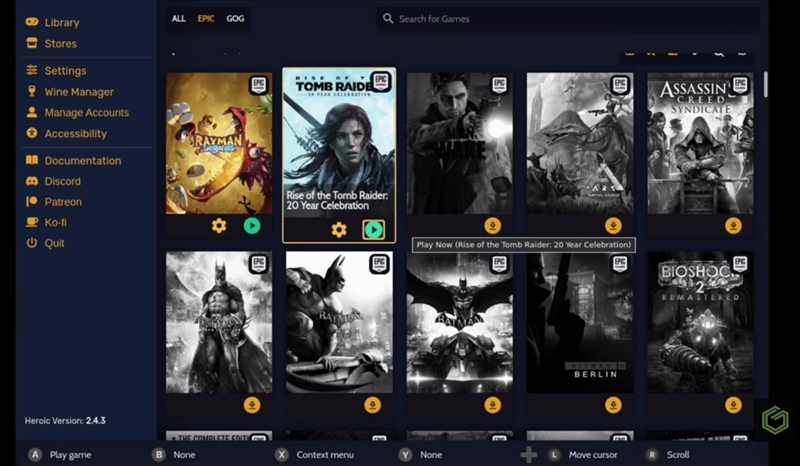Select the EPIC store filter tab
800x466 pixels.
pyautogui.click(x=206, y=18)
